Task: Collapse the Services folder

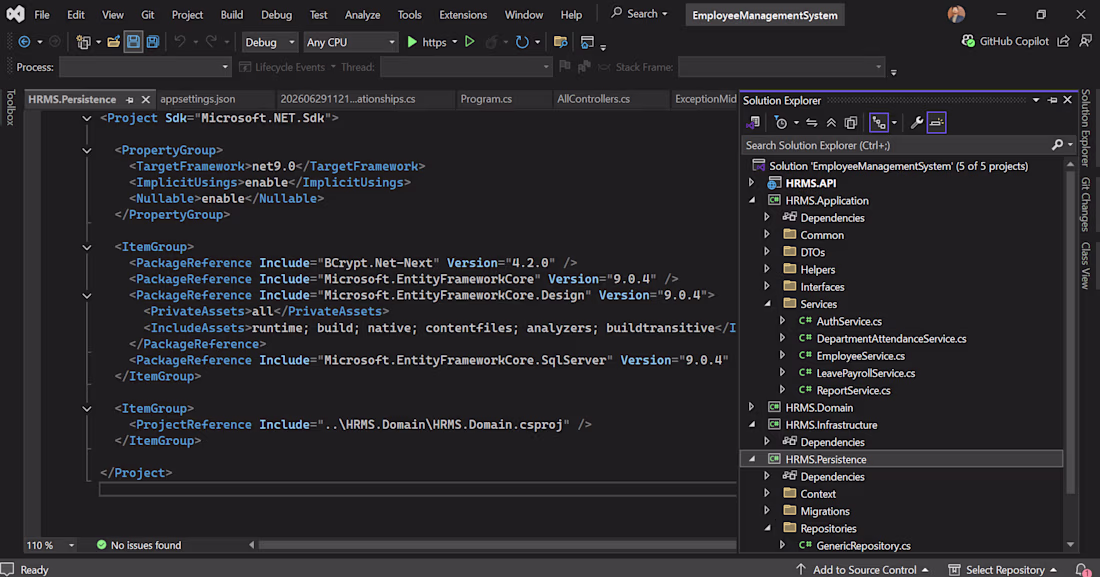Action: [767, 304]
